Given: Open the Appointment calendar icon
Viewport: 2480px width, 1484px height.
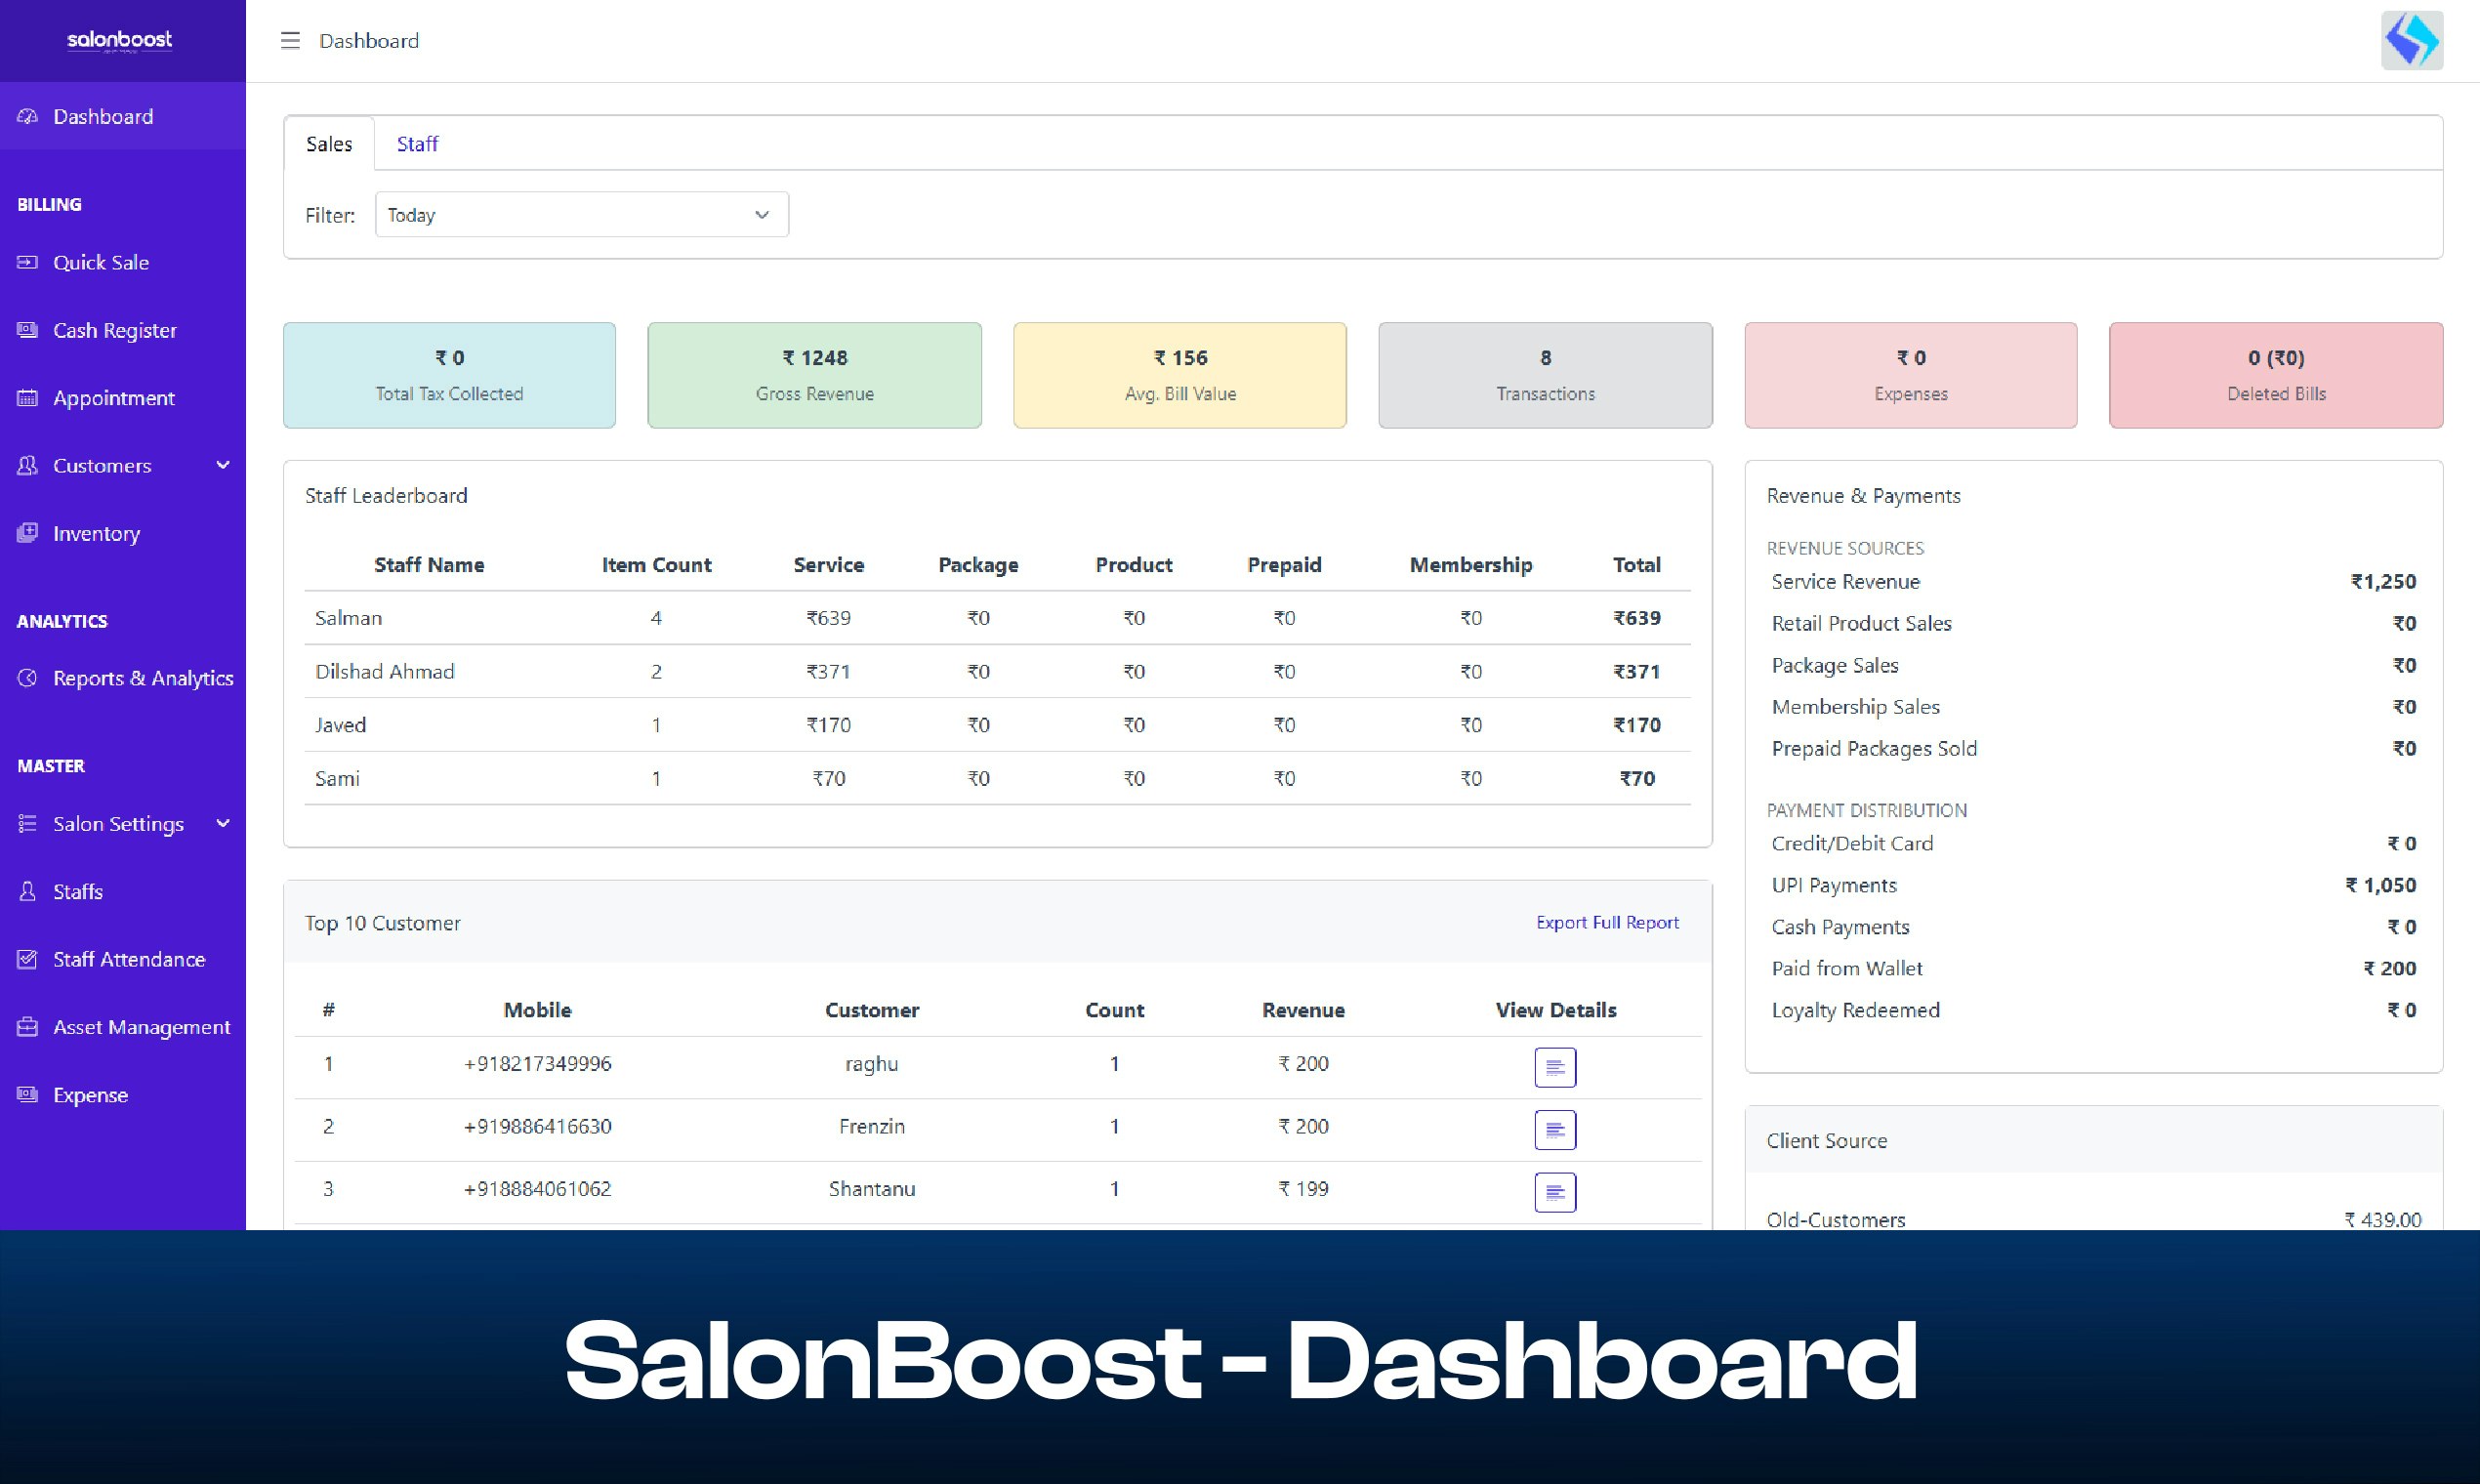Looking at the screenshot, I should coord(27,397).
